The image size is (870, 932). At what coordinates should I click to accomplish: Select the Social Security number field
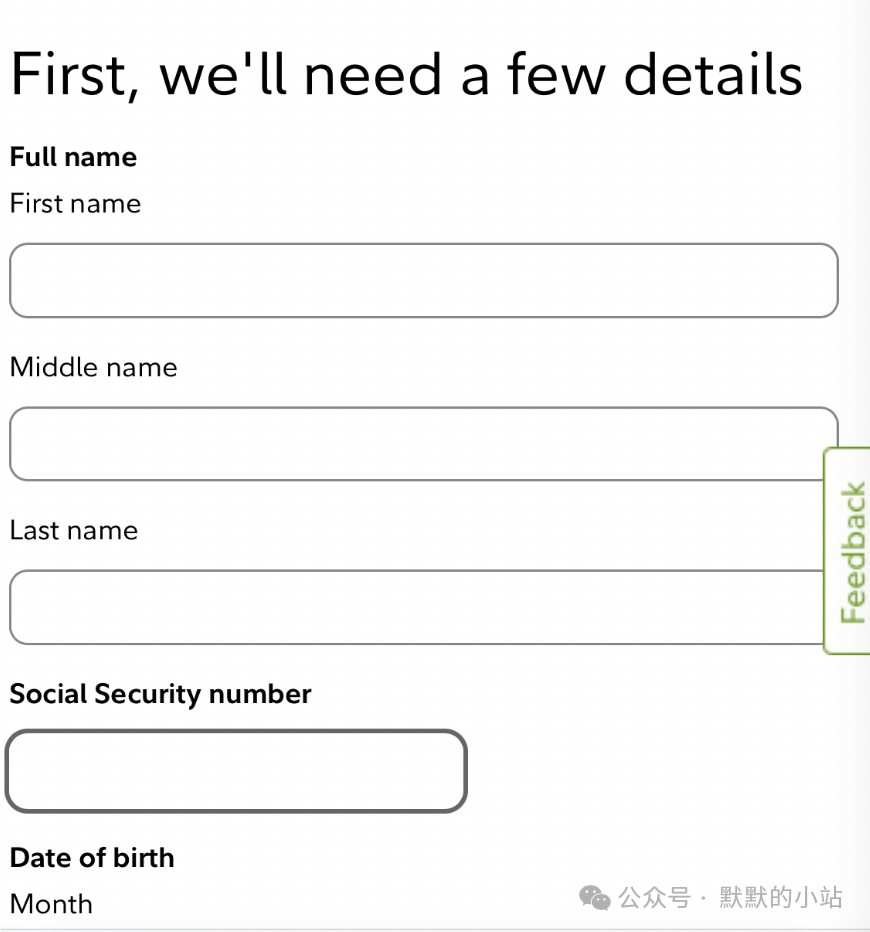[237, 771]
